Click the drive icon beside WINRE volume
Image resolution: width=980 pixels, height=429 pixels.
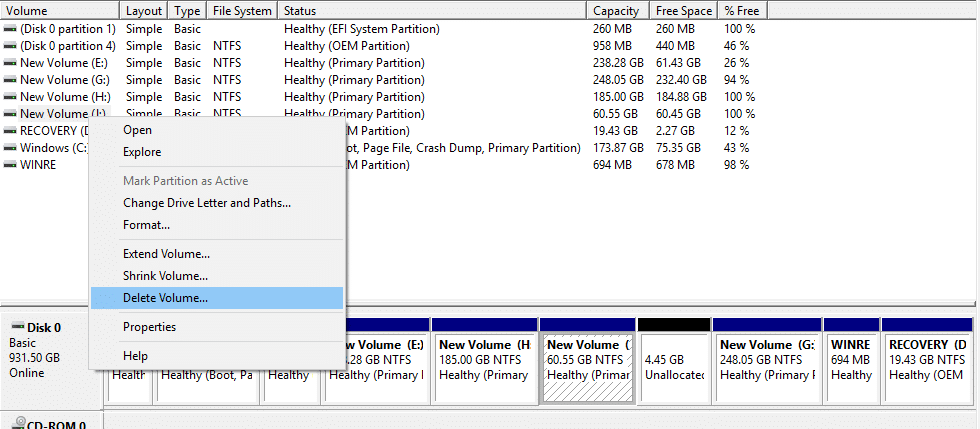tap(10, 165)
